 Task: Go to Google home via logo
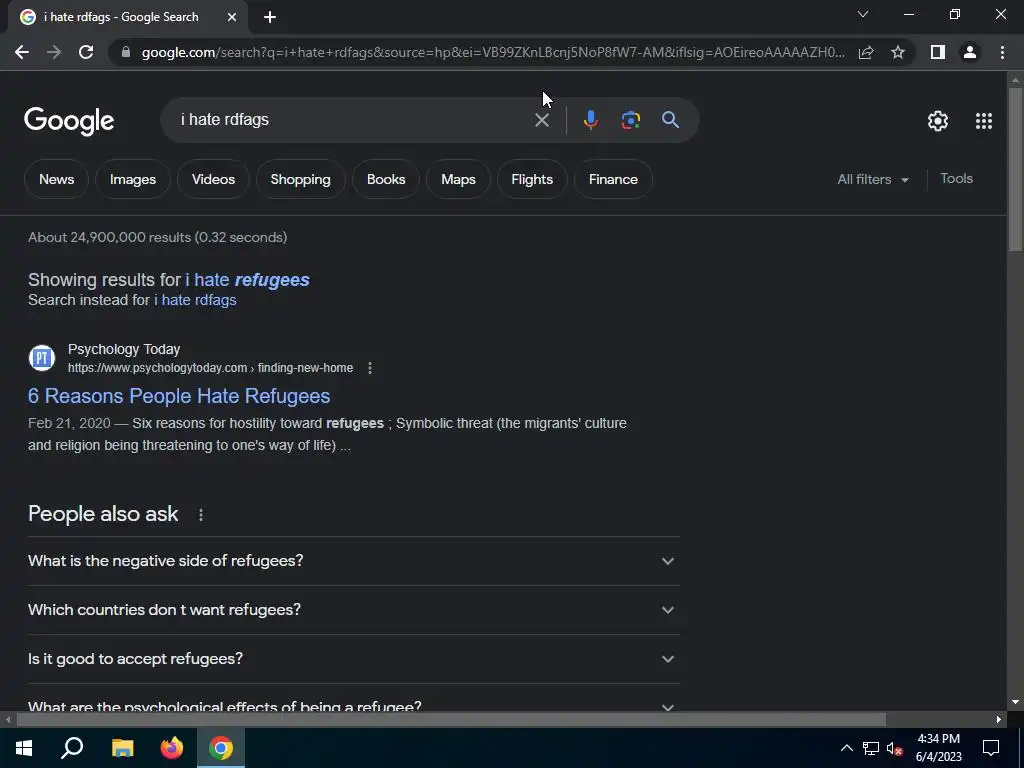[x=69, y=121]
